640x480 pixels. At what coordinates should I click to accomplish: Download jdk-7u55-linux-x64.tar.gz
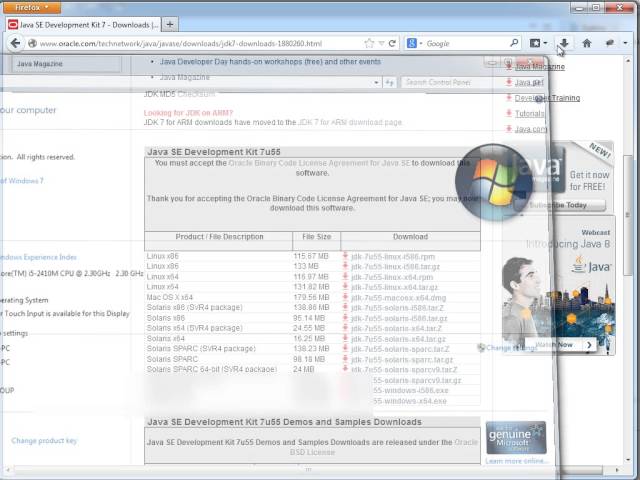pos(394,287)
